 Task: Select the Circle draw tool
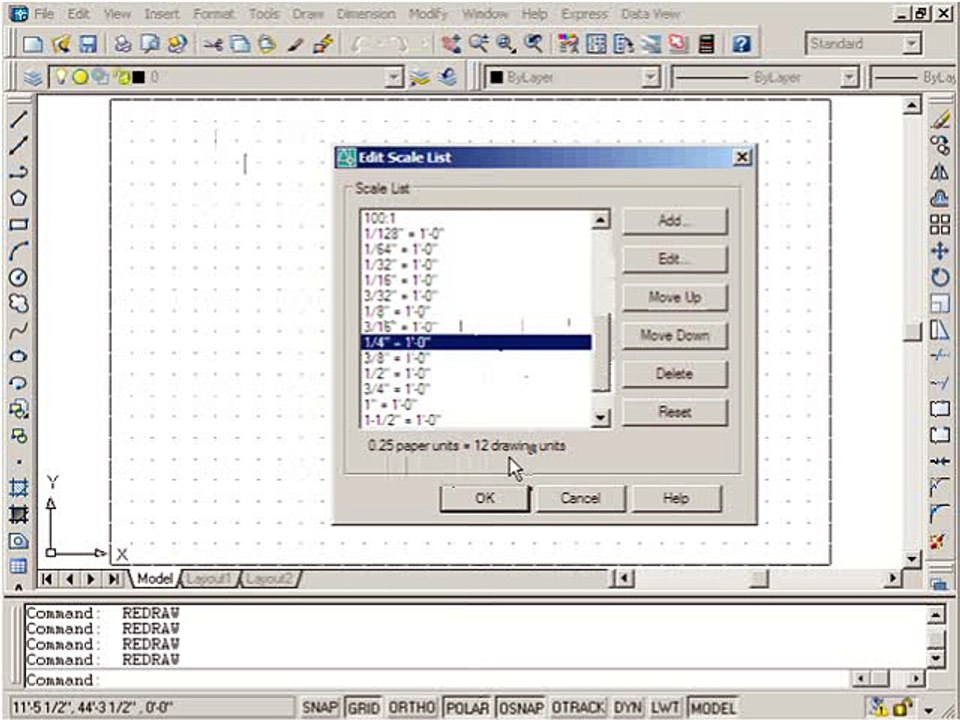tap(18, 277)
